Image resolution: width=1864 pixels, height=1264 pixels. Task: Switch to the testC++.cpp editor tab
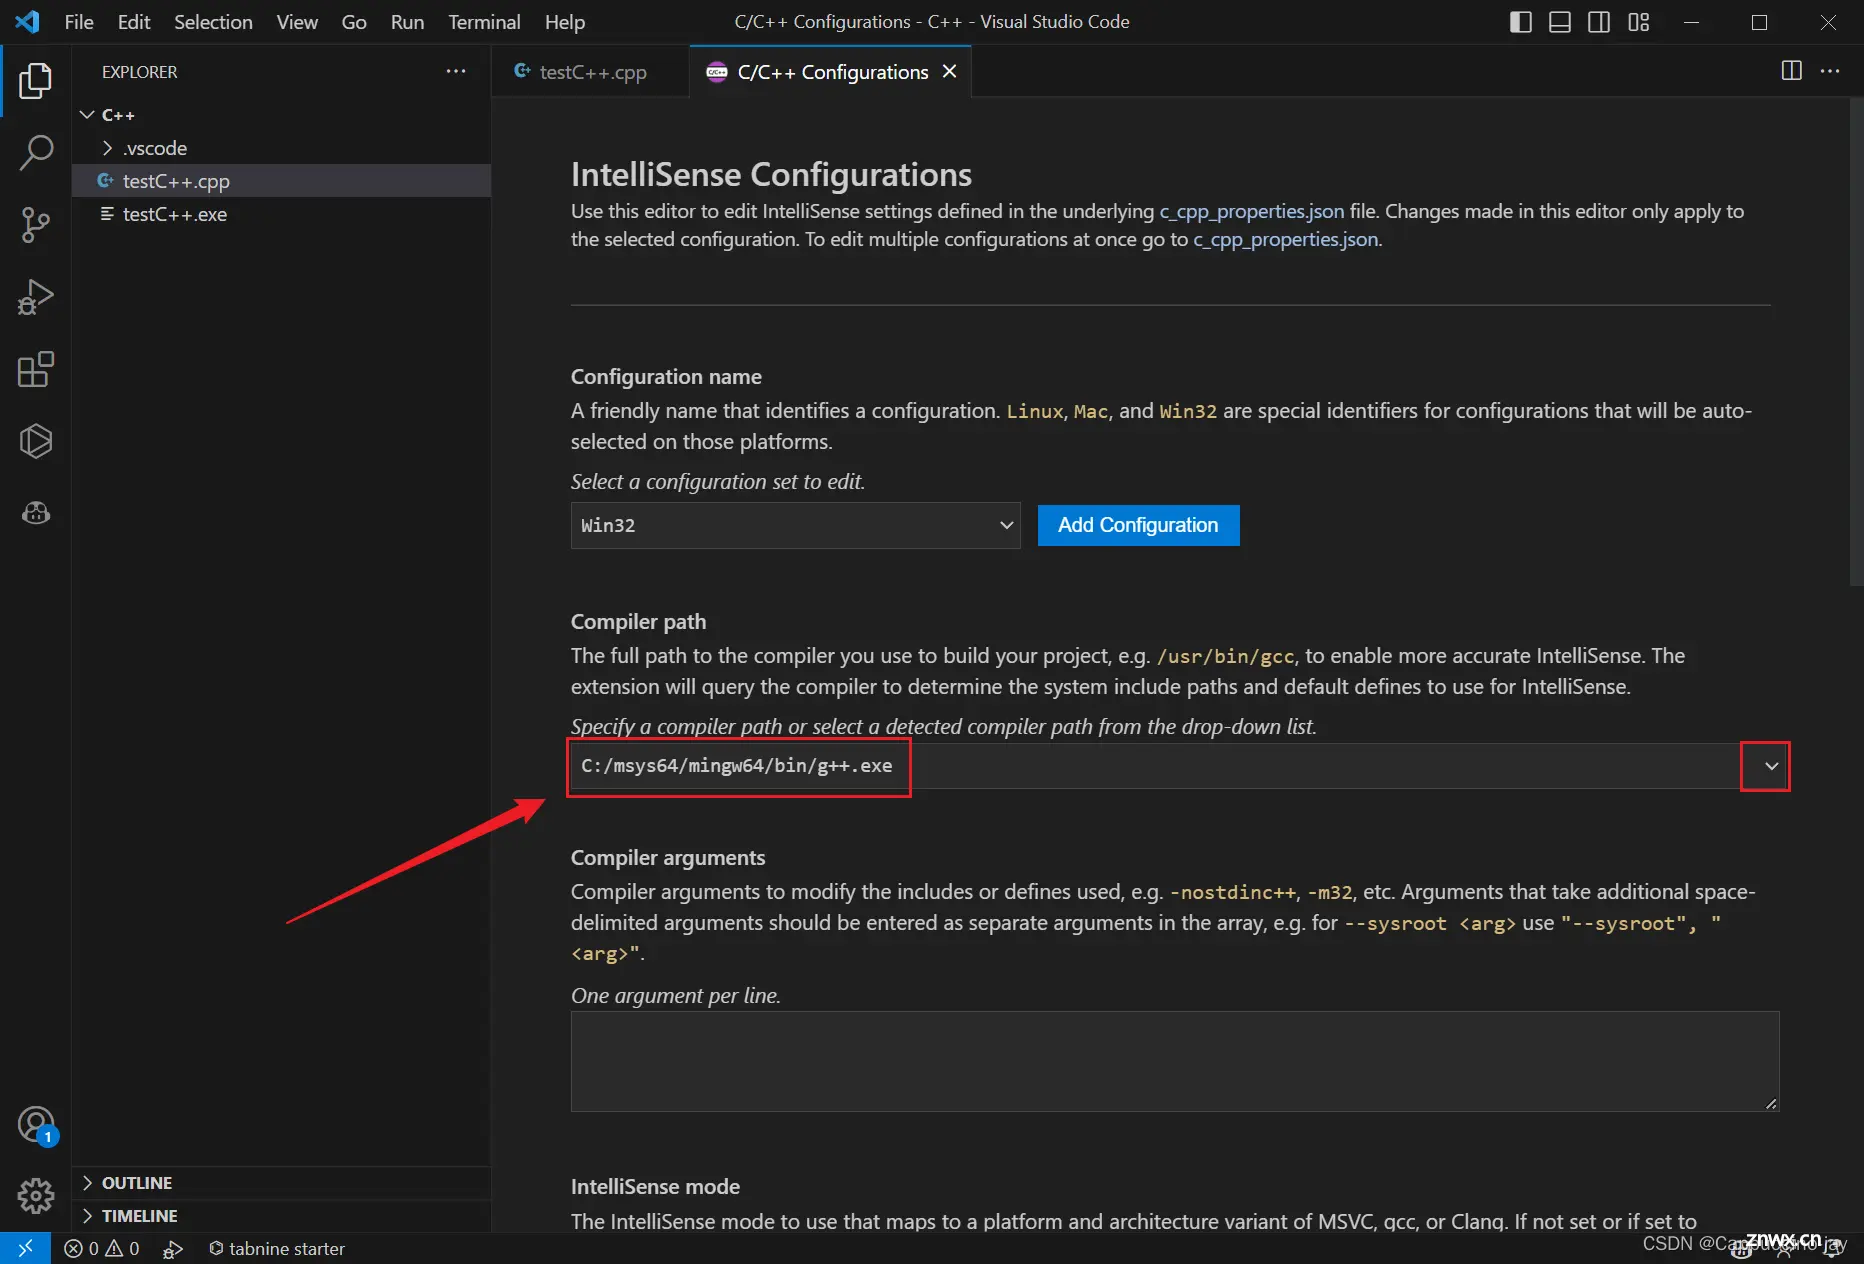590,72
